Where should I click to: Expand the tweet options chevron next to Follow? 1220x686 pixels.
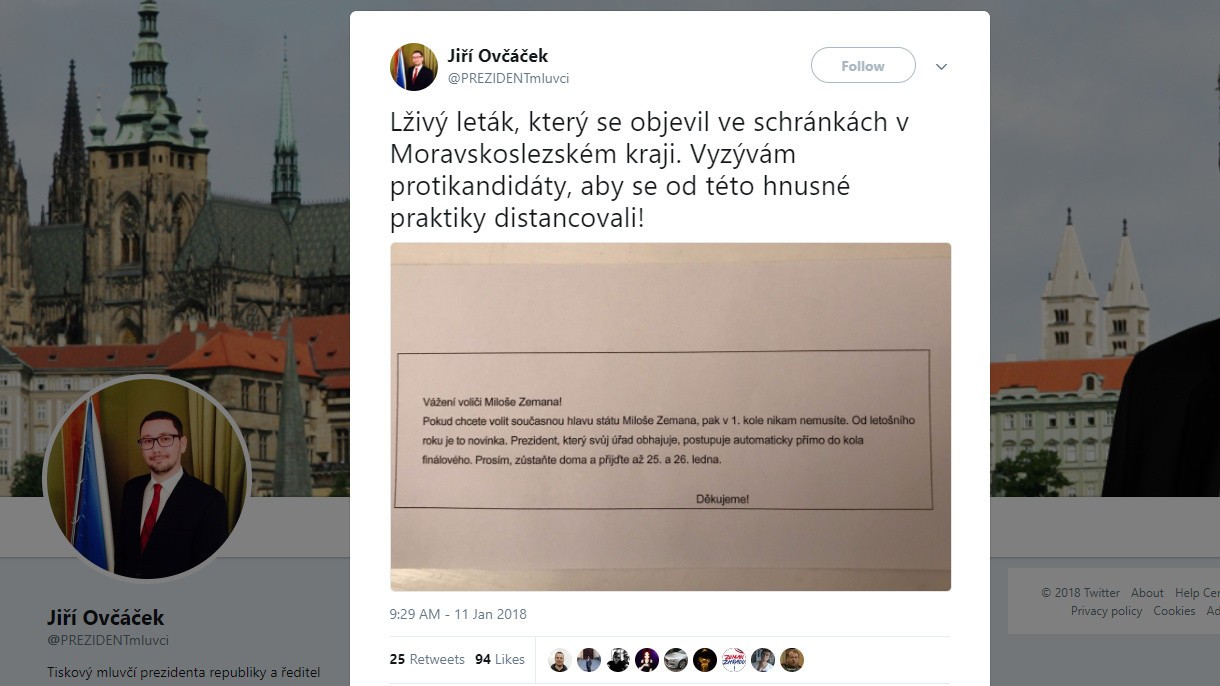[941, 67]
